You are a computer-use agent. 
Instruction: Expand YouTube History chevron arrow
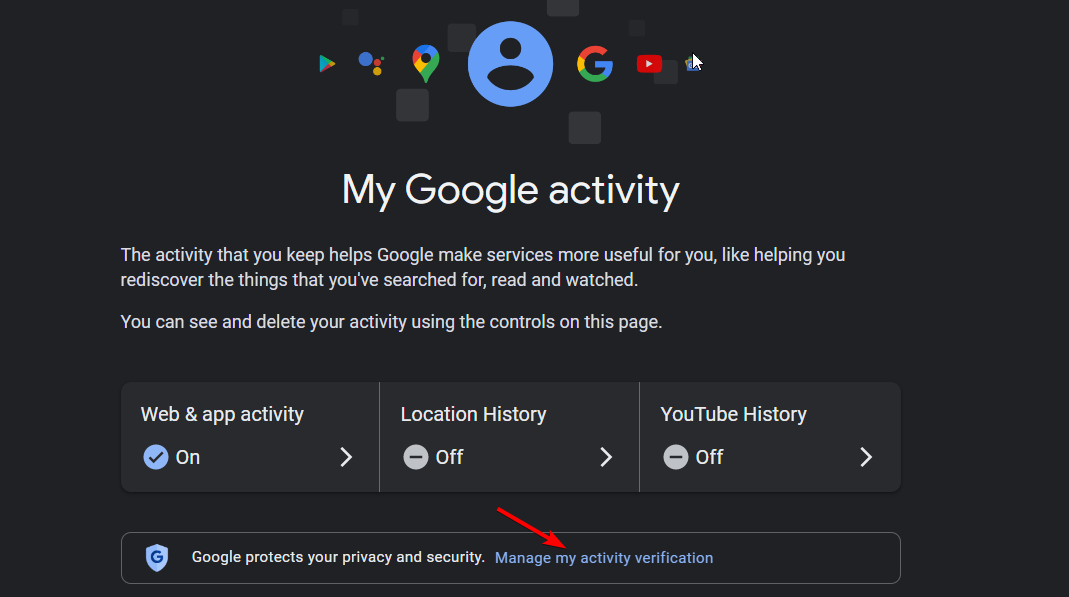[x=866, y=457]
